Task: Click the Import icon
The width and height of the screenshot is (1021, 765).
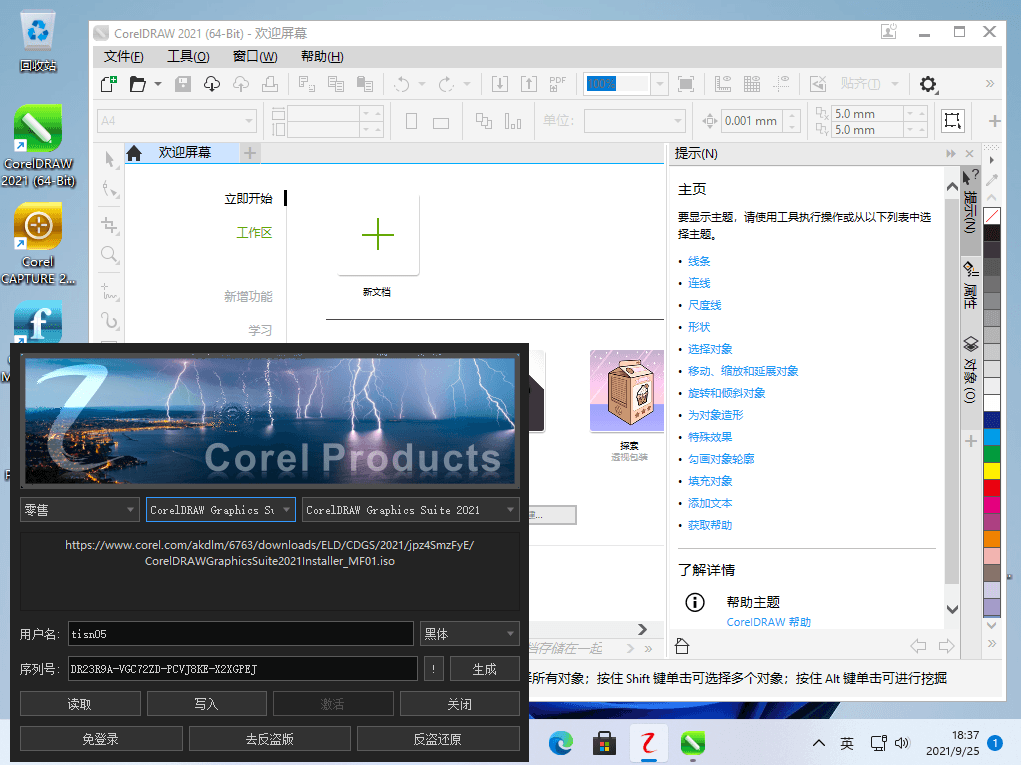Action: coord(499,84)
